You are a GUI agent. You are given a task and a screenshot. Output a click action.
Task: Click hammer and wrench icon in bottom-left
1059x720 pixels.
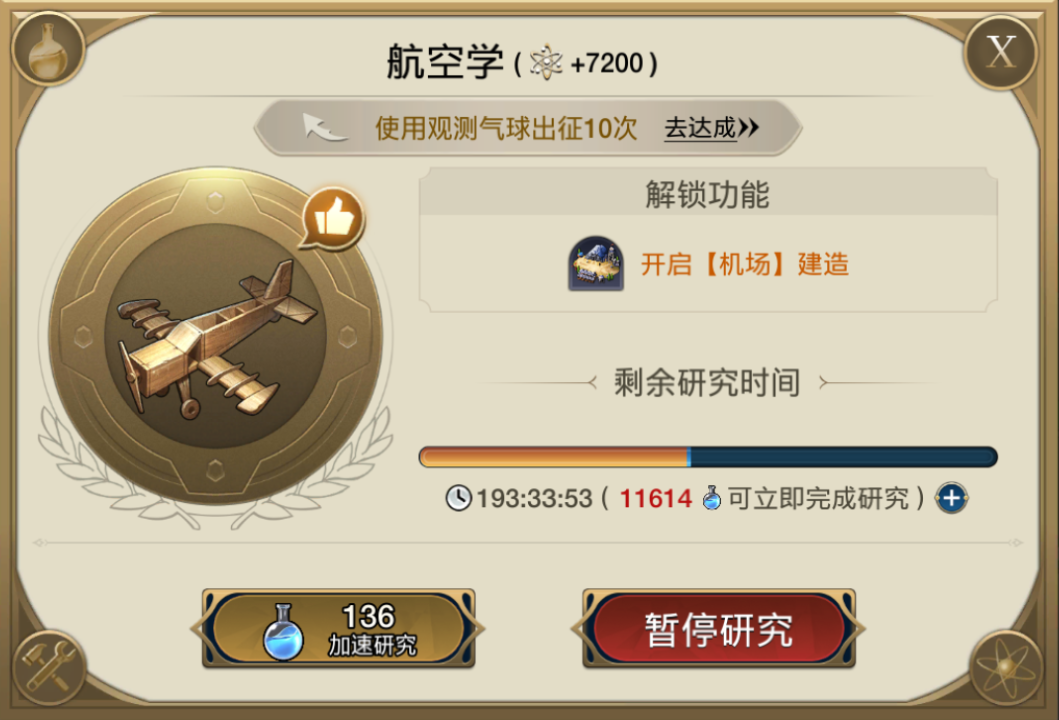tap(46, 668)
